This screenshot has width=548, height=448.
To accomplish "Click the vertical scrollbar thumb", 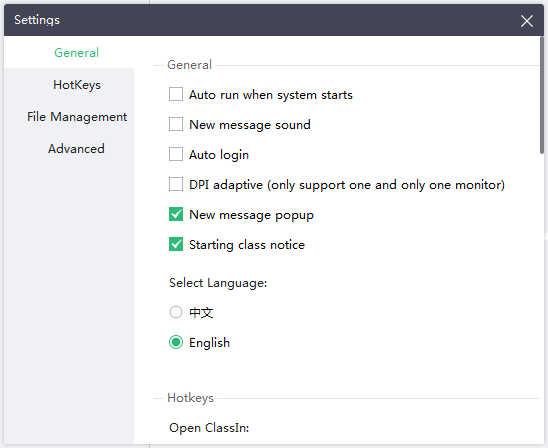I will (542, 95).
